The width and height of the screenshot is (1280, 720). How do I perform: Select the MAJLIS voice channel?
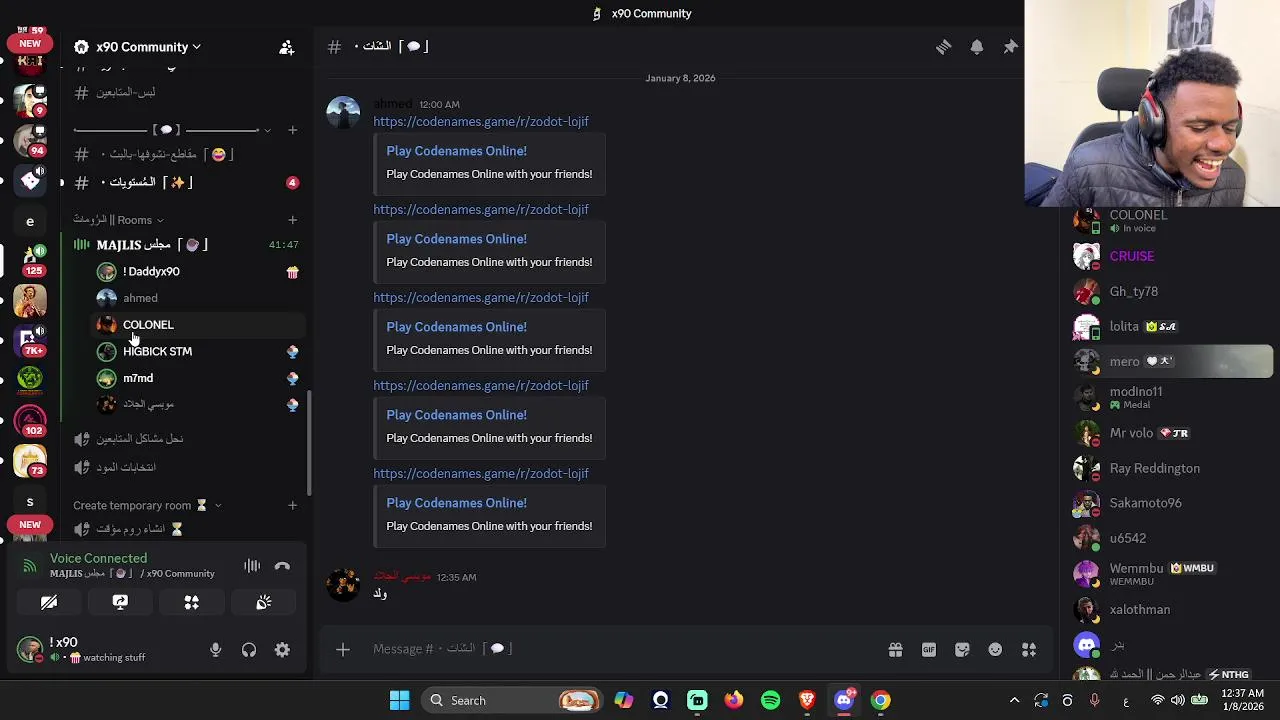click(186, 244)
